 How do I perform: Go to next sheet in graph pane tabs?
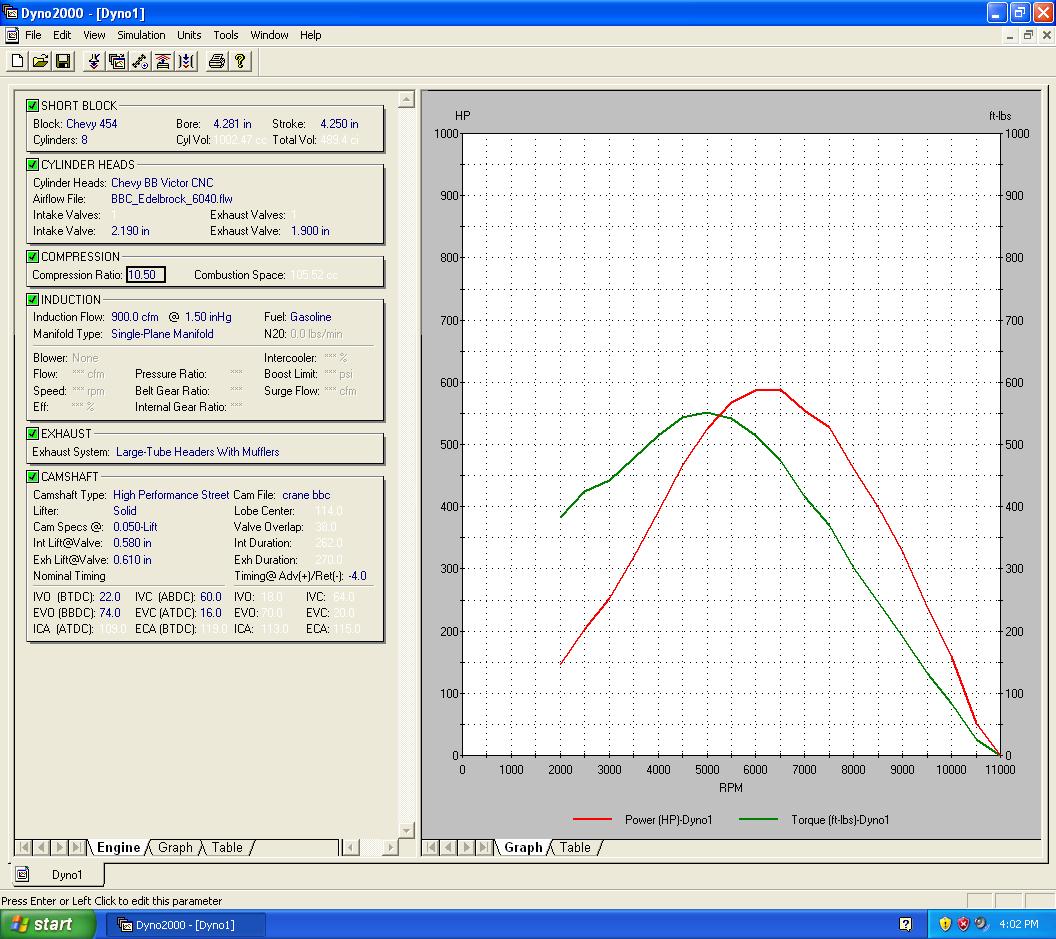tap(467, 847)
